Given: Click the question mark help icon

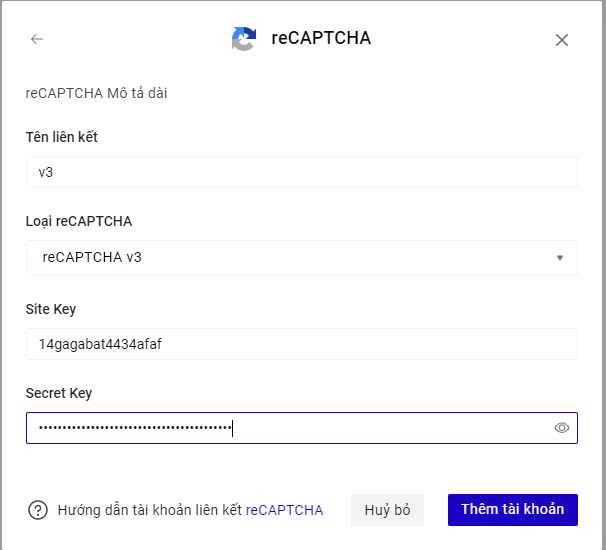Looking at the screenshot, I should tap(38, 510).
